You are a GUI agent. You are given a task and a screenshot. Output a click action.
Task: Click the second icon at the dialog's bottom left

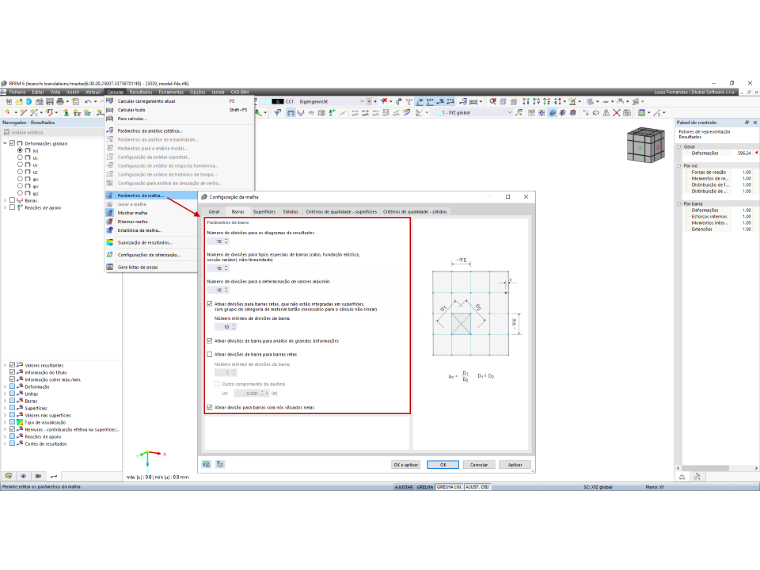click(220, 464)
